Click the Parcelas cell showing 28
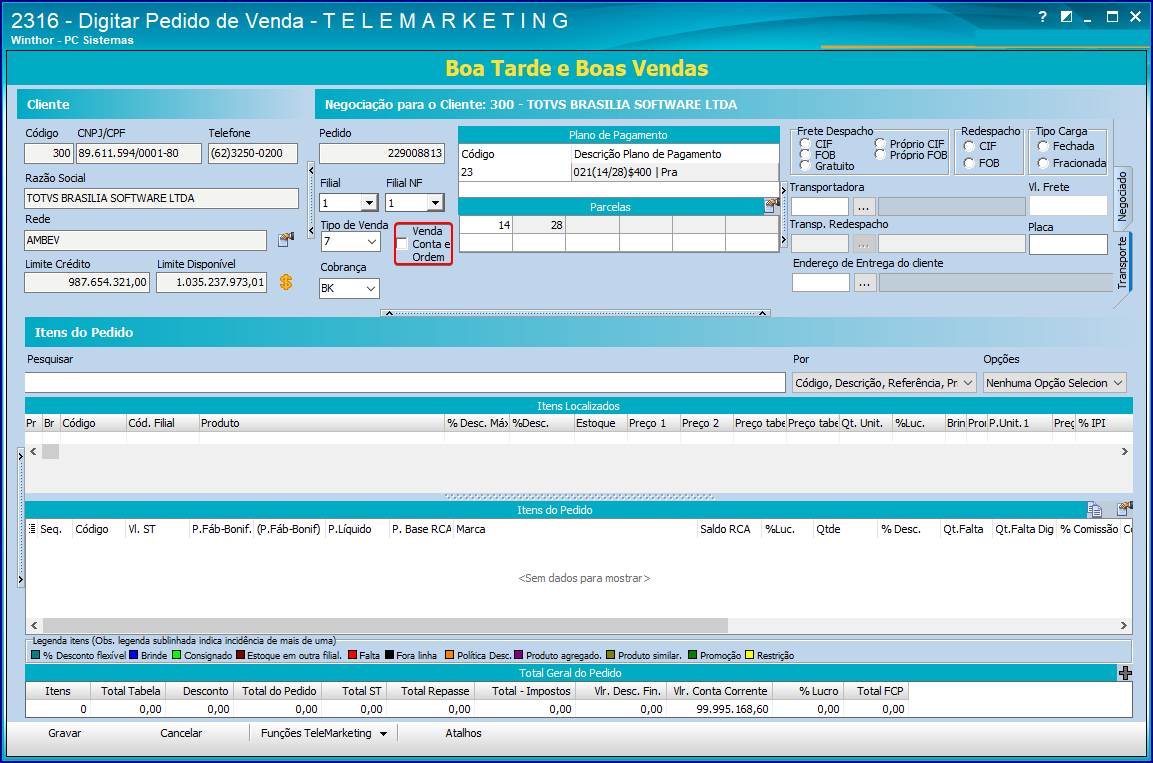Viewport: 1153px width, 763px height. (539, 225)
